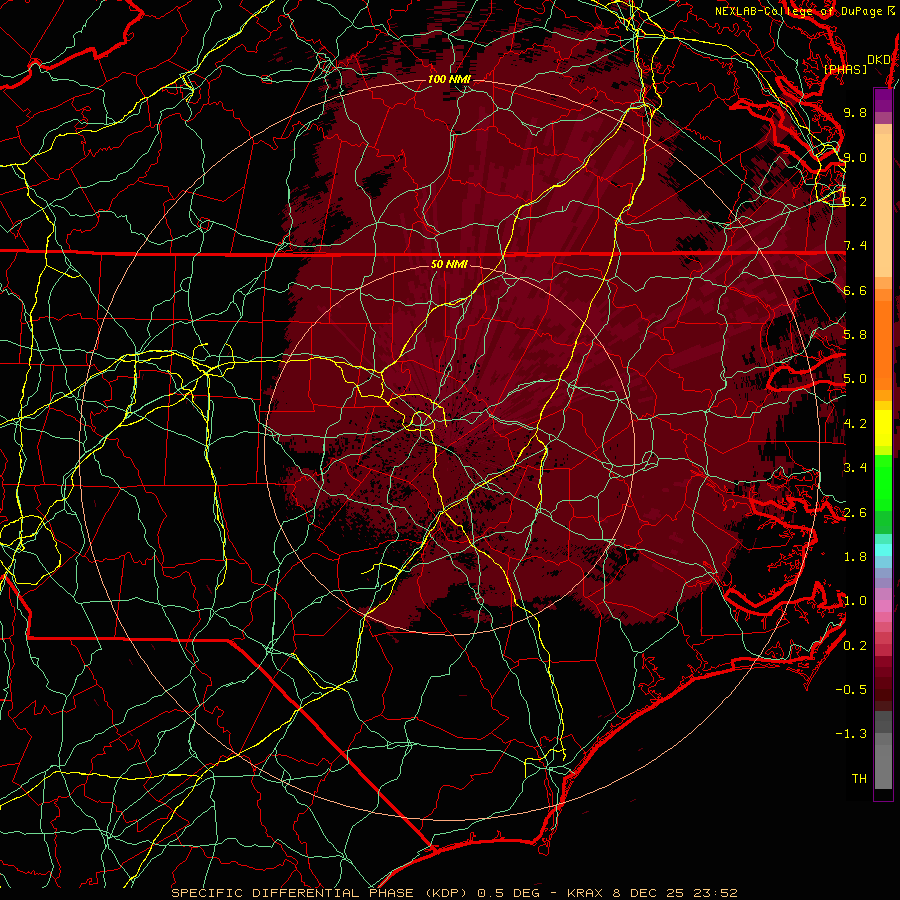Click the 9.8 legend value
The image size is (900, 900).
[x=855, y=112]
